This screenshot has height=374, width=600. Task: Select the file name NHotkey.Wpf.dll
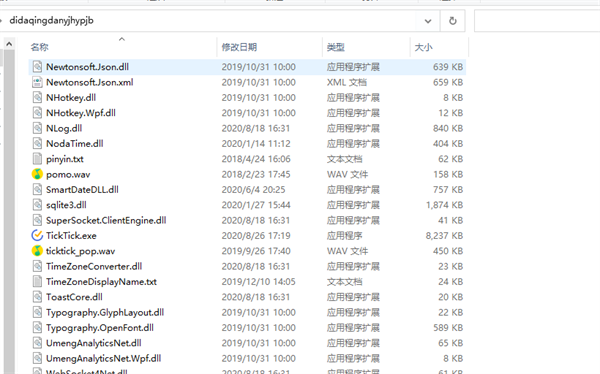click(81, 113)
